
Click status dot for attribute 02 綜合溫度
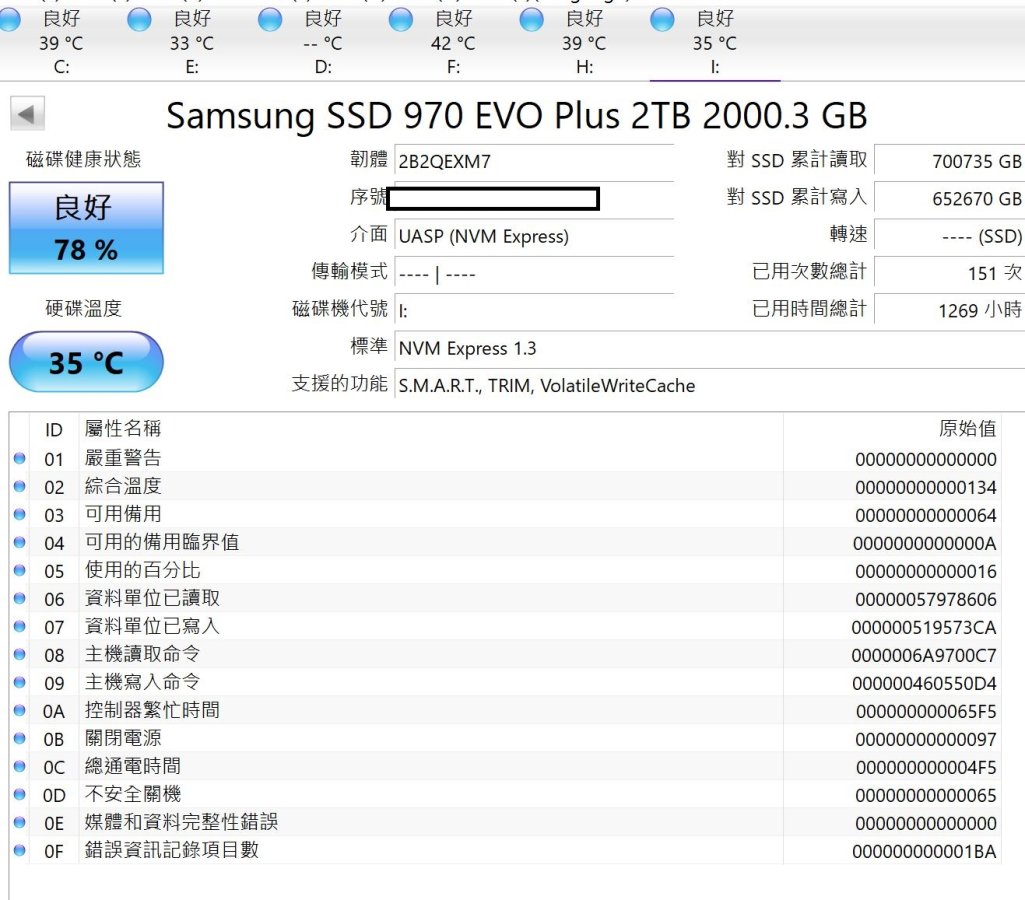[x=20, y=486]
